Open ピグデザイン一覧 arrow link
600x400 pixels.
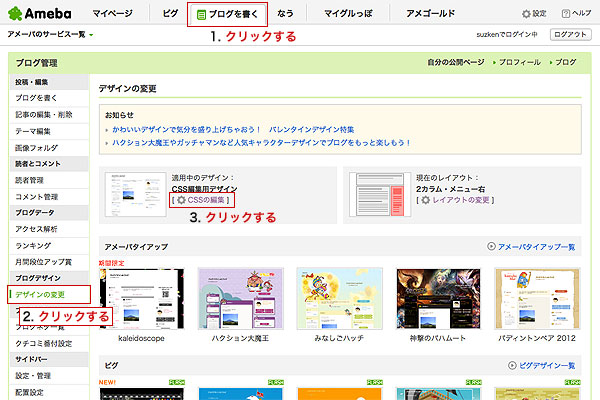click(536, 366)
